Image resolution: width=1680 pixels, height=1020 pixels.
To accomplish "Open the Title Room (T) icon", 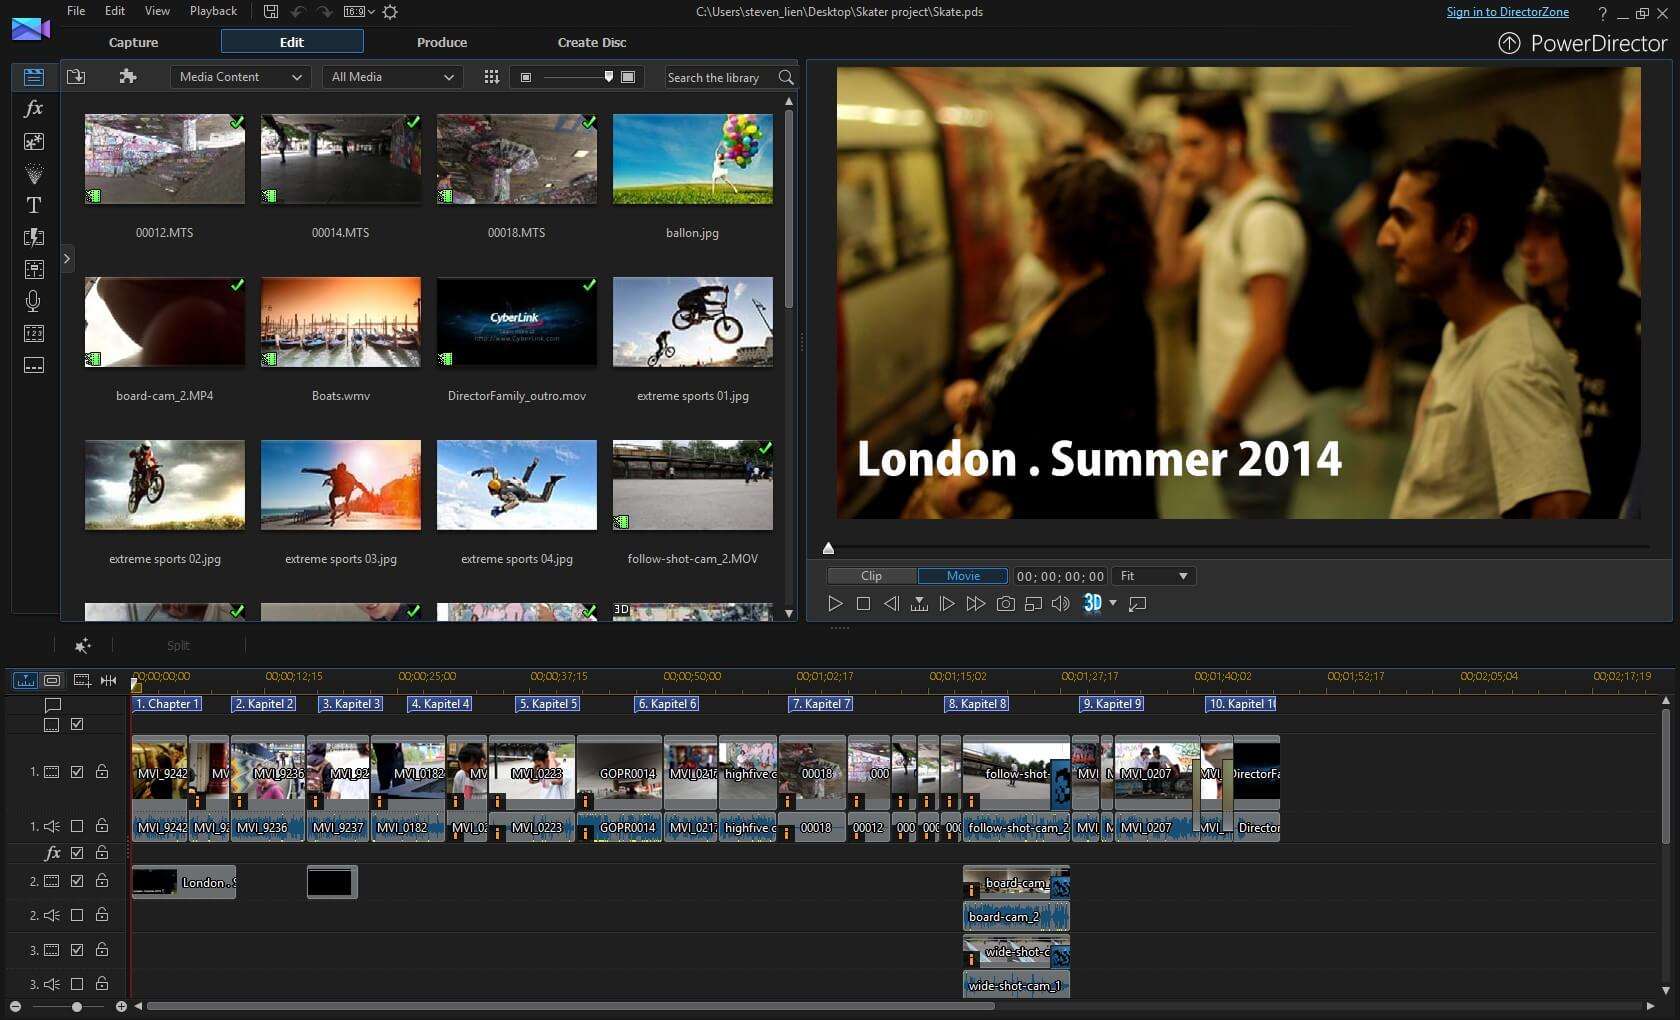I will pyautogui.click(x=33, y=205).
